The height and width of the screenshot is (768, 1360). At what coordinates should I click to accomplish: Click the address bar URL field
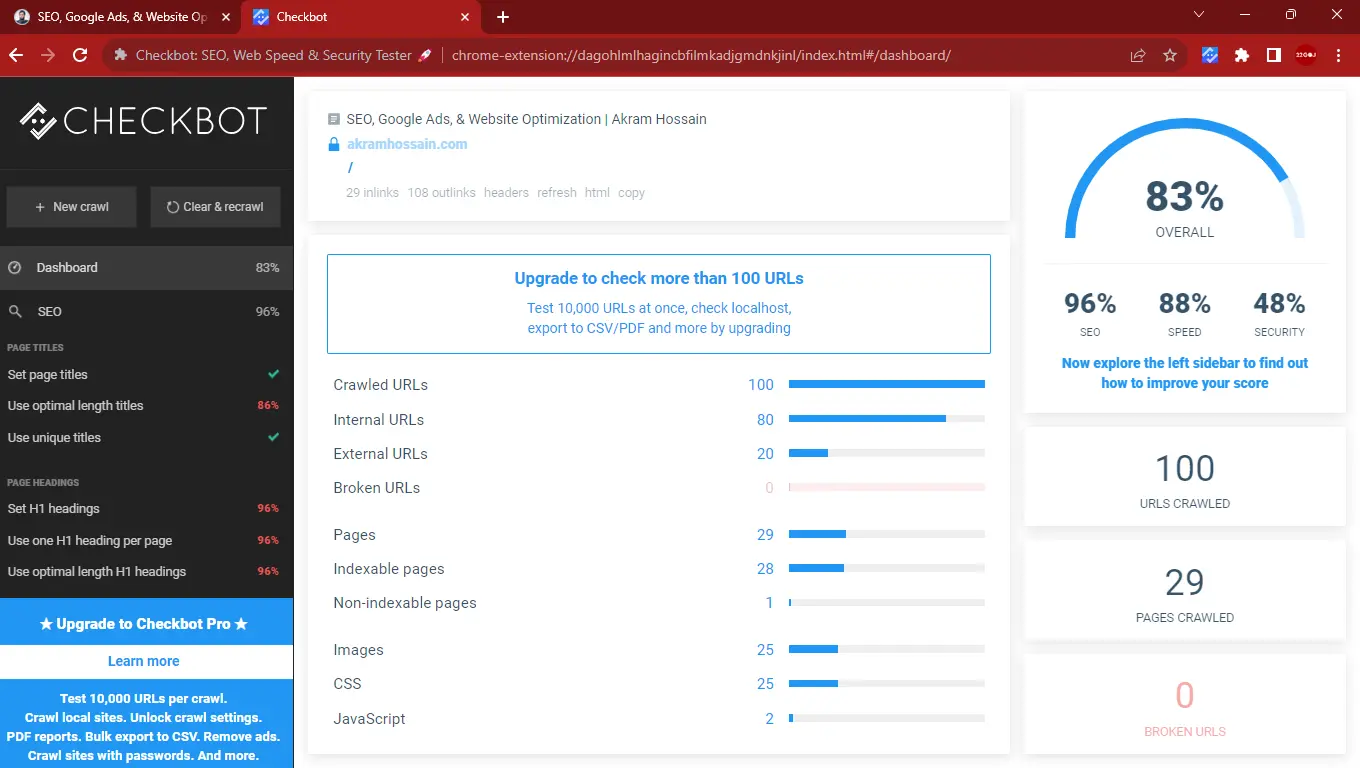click(701, 56)
